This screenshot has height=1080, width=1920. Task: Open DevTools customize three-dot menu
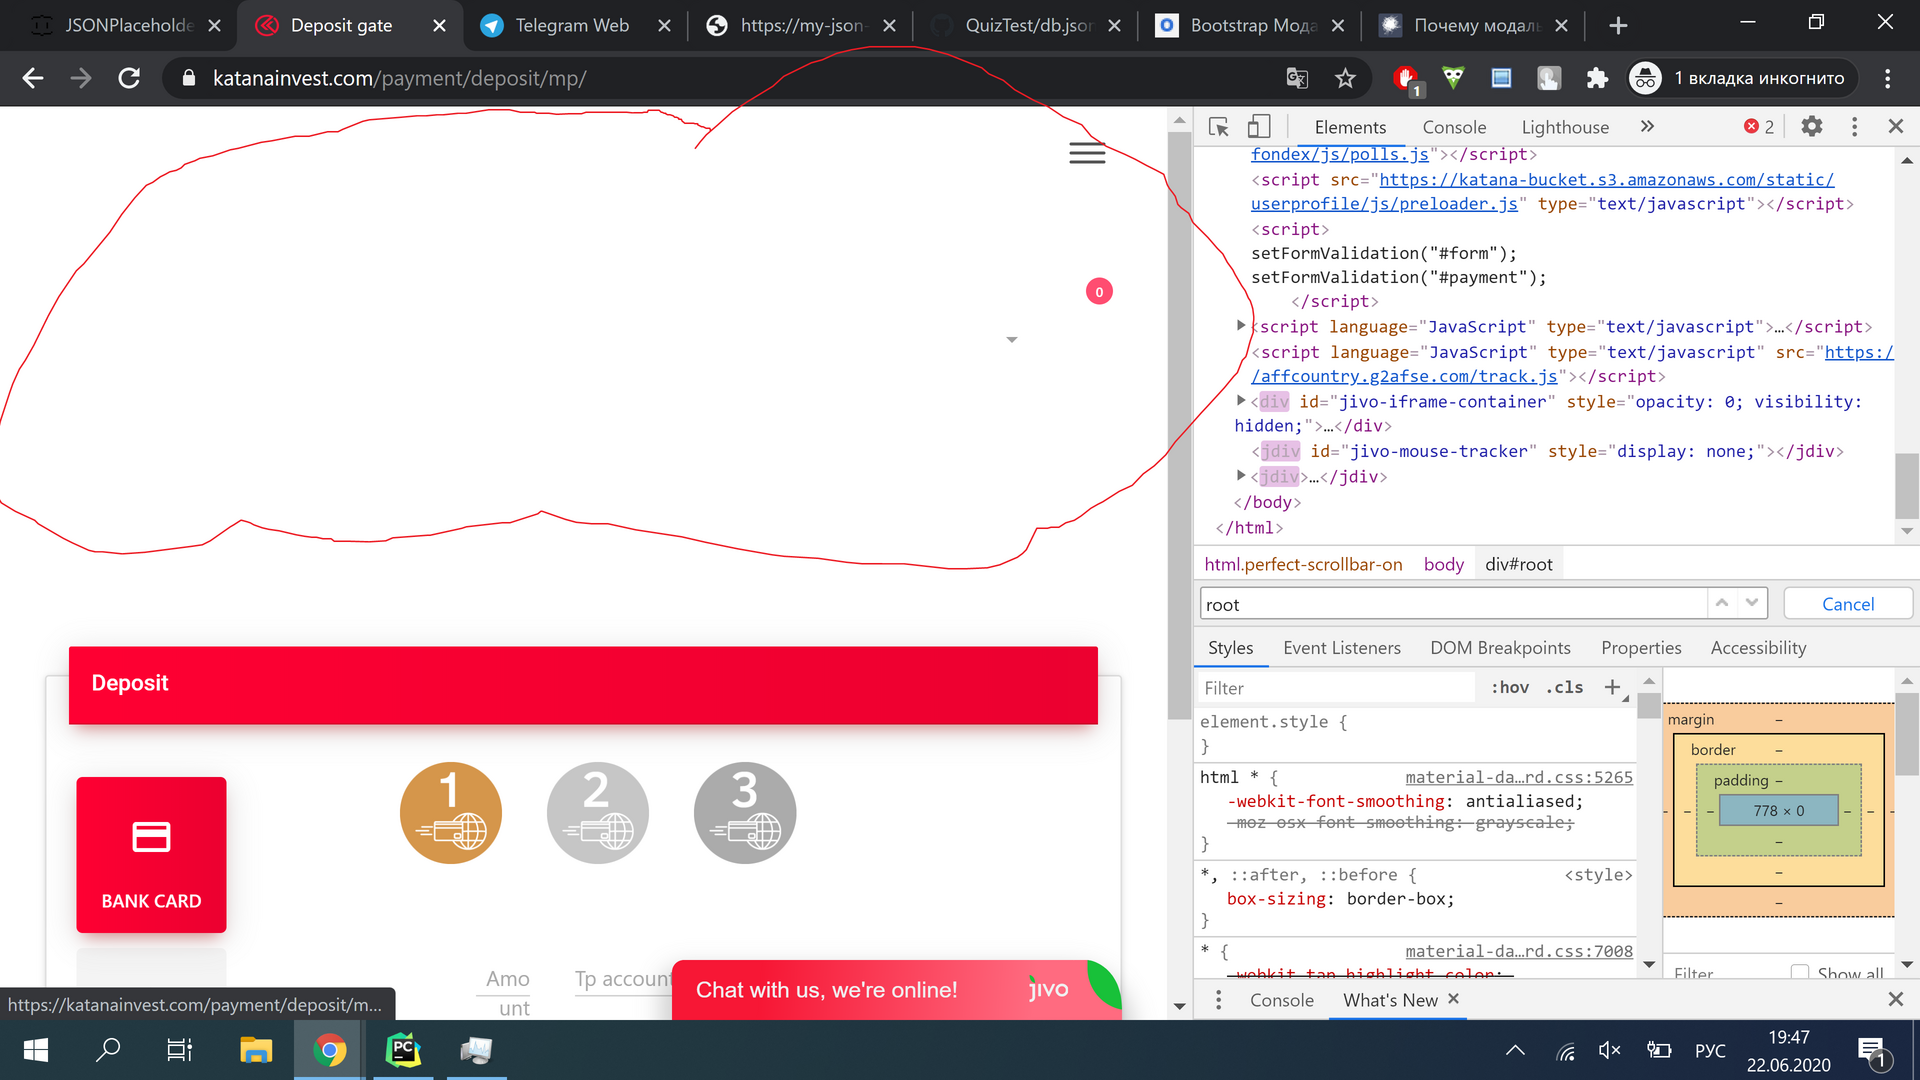click(x=1854, y=127)
